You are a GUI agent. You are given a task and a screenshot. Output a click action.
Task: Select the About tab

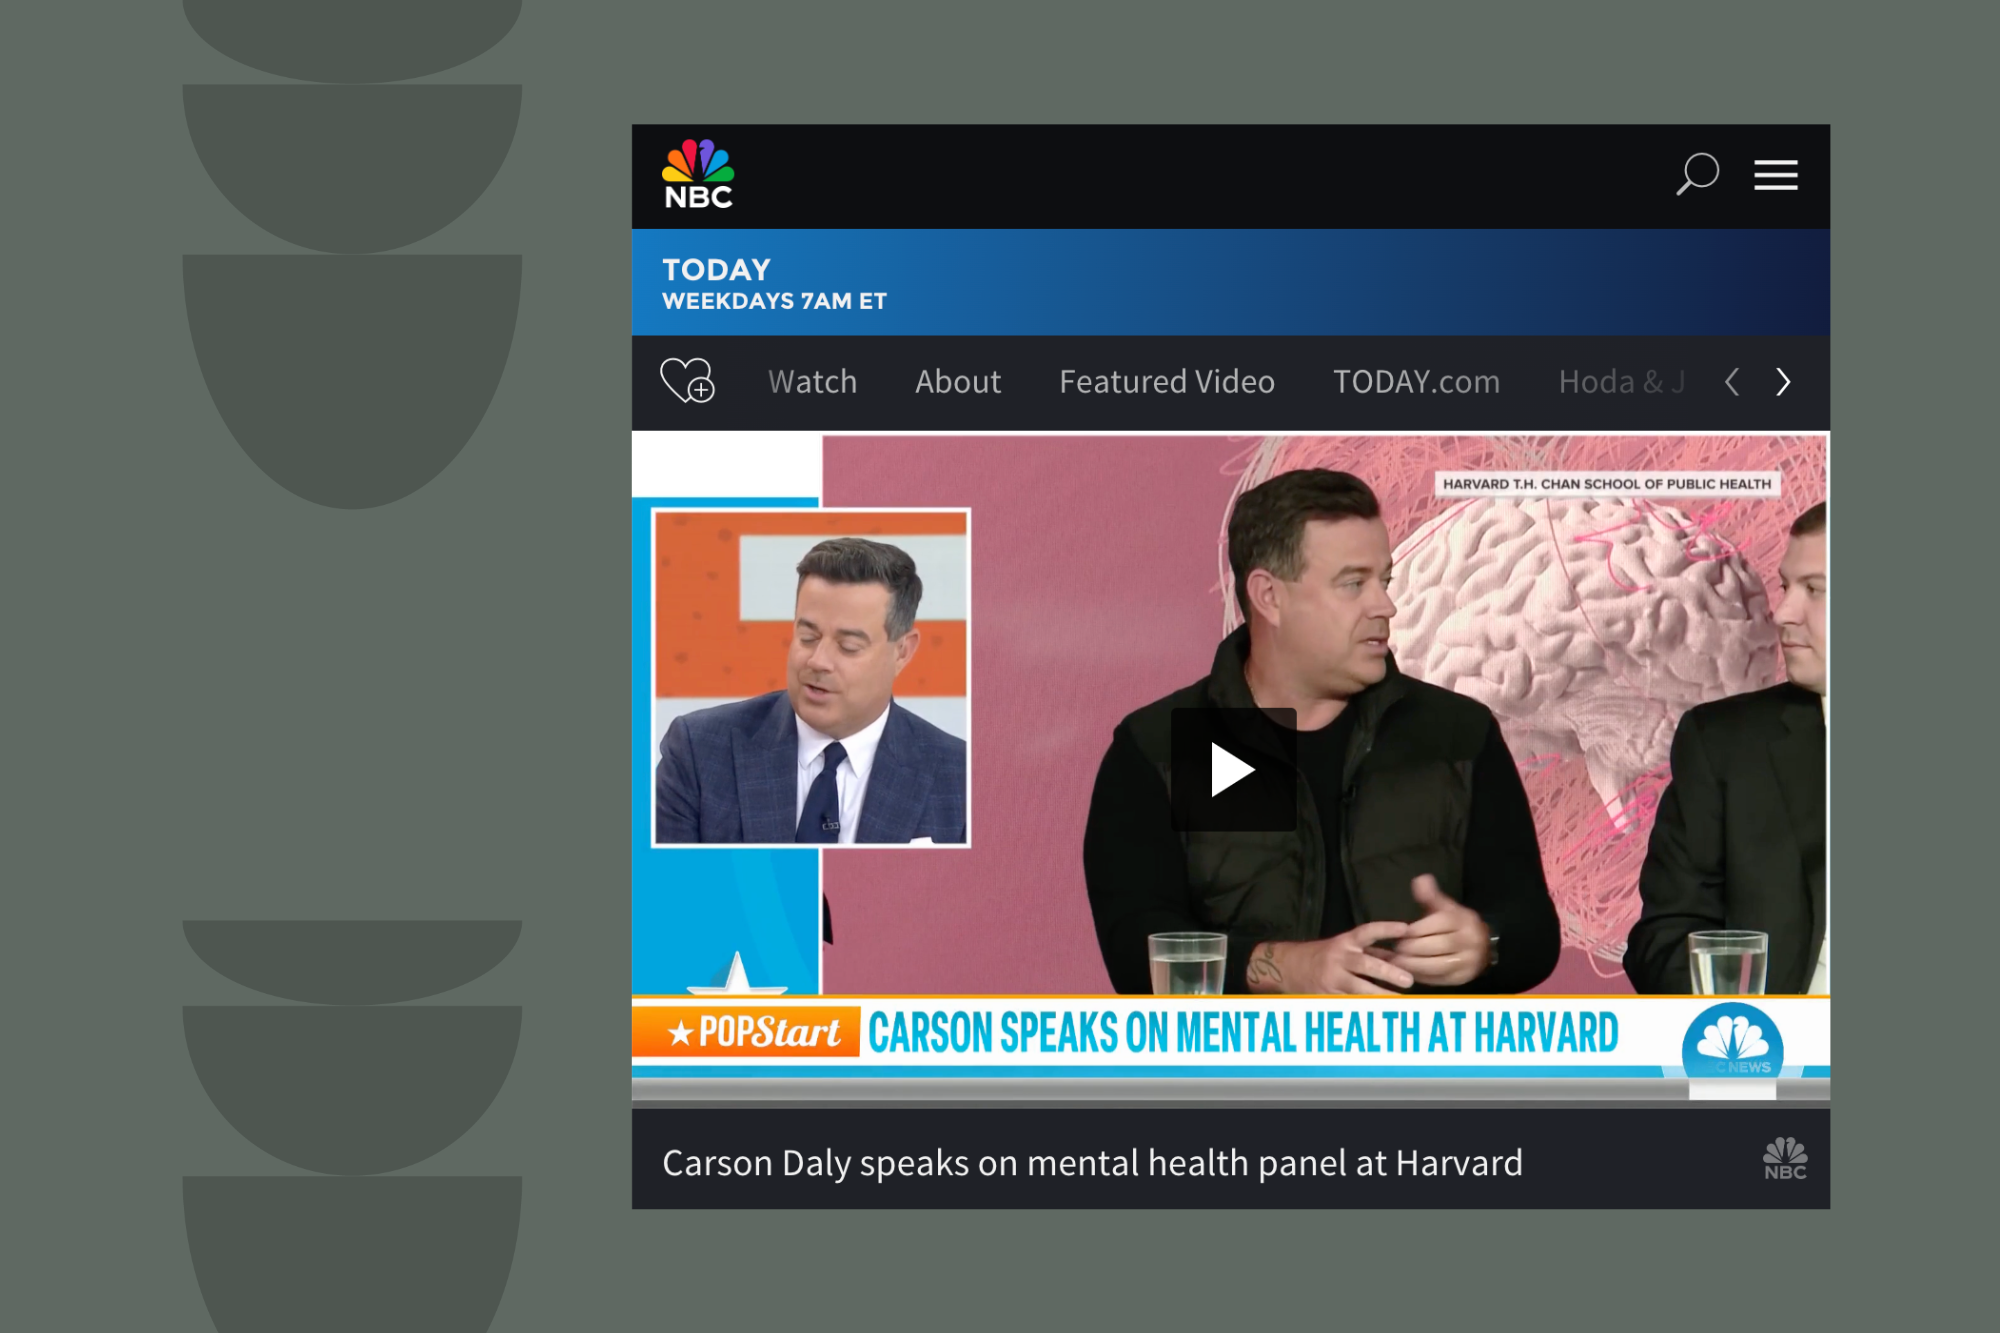tap(958, 382)
